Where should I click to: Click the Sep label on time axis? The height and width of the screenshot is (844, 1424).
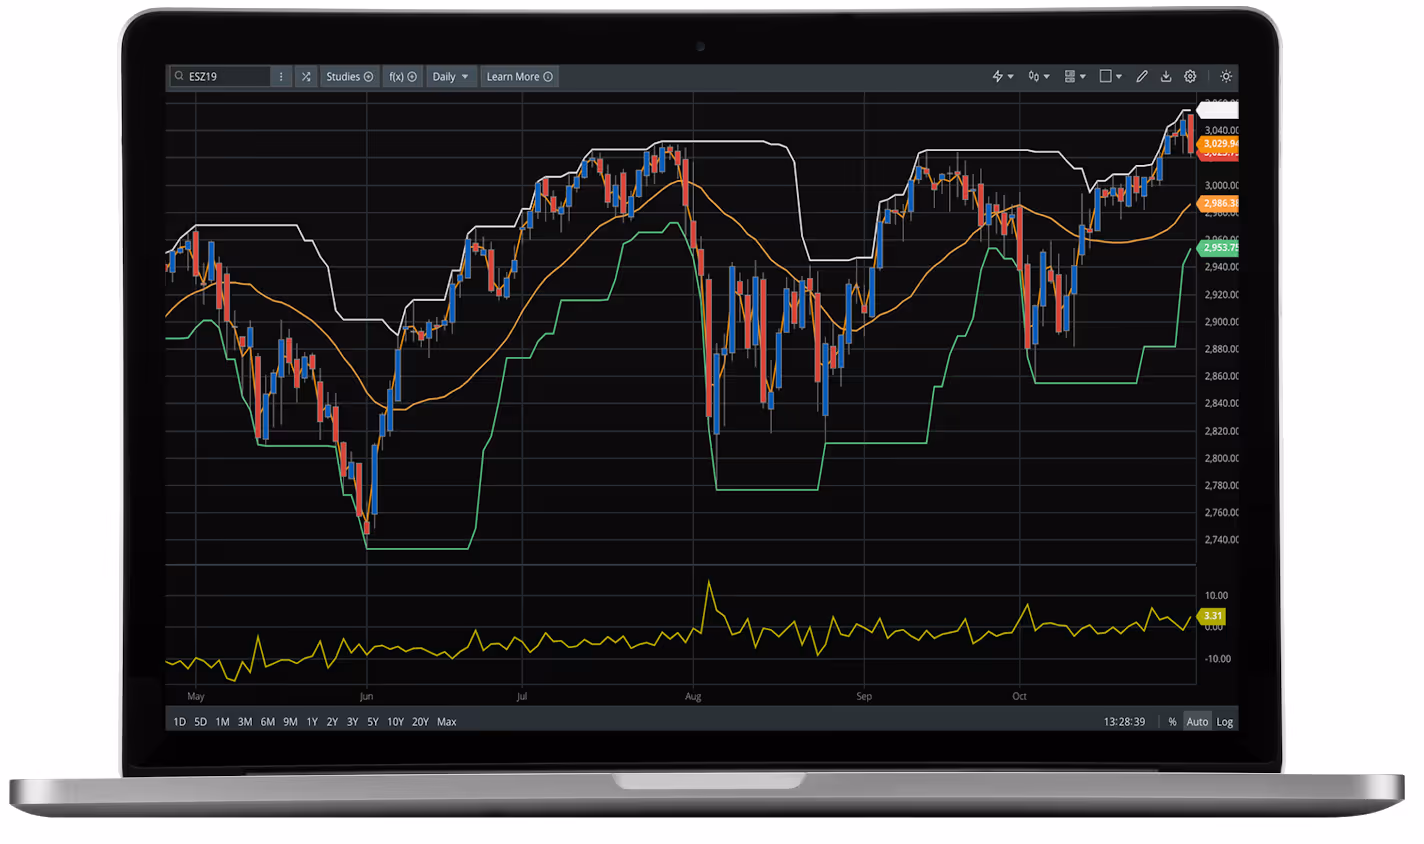864,696
